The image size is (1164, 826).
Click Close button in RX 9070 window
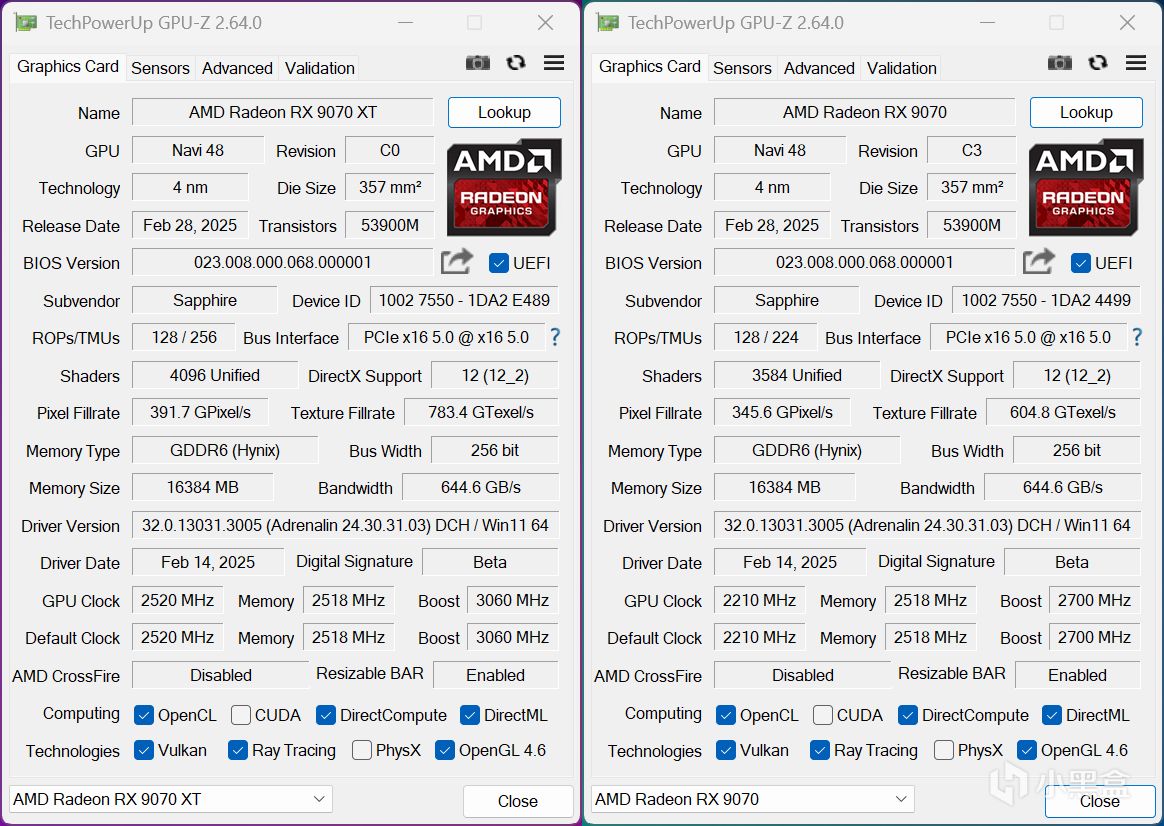[x=1100, y=802]
